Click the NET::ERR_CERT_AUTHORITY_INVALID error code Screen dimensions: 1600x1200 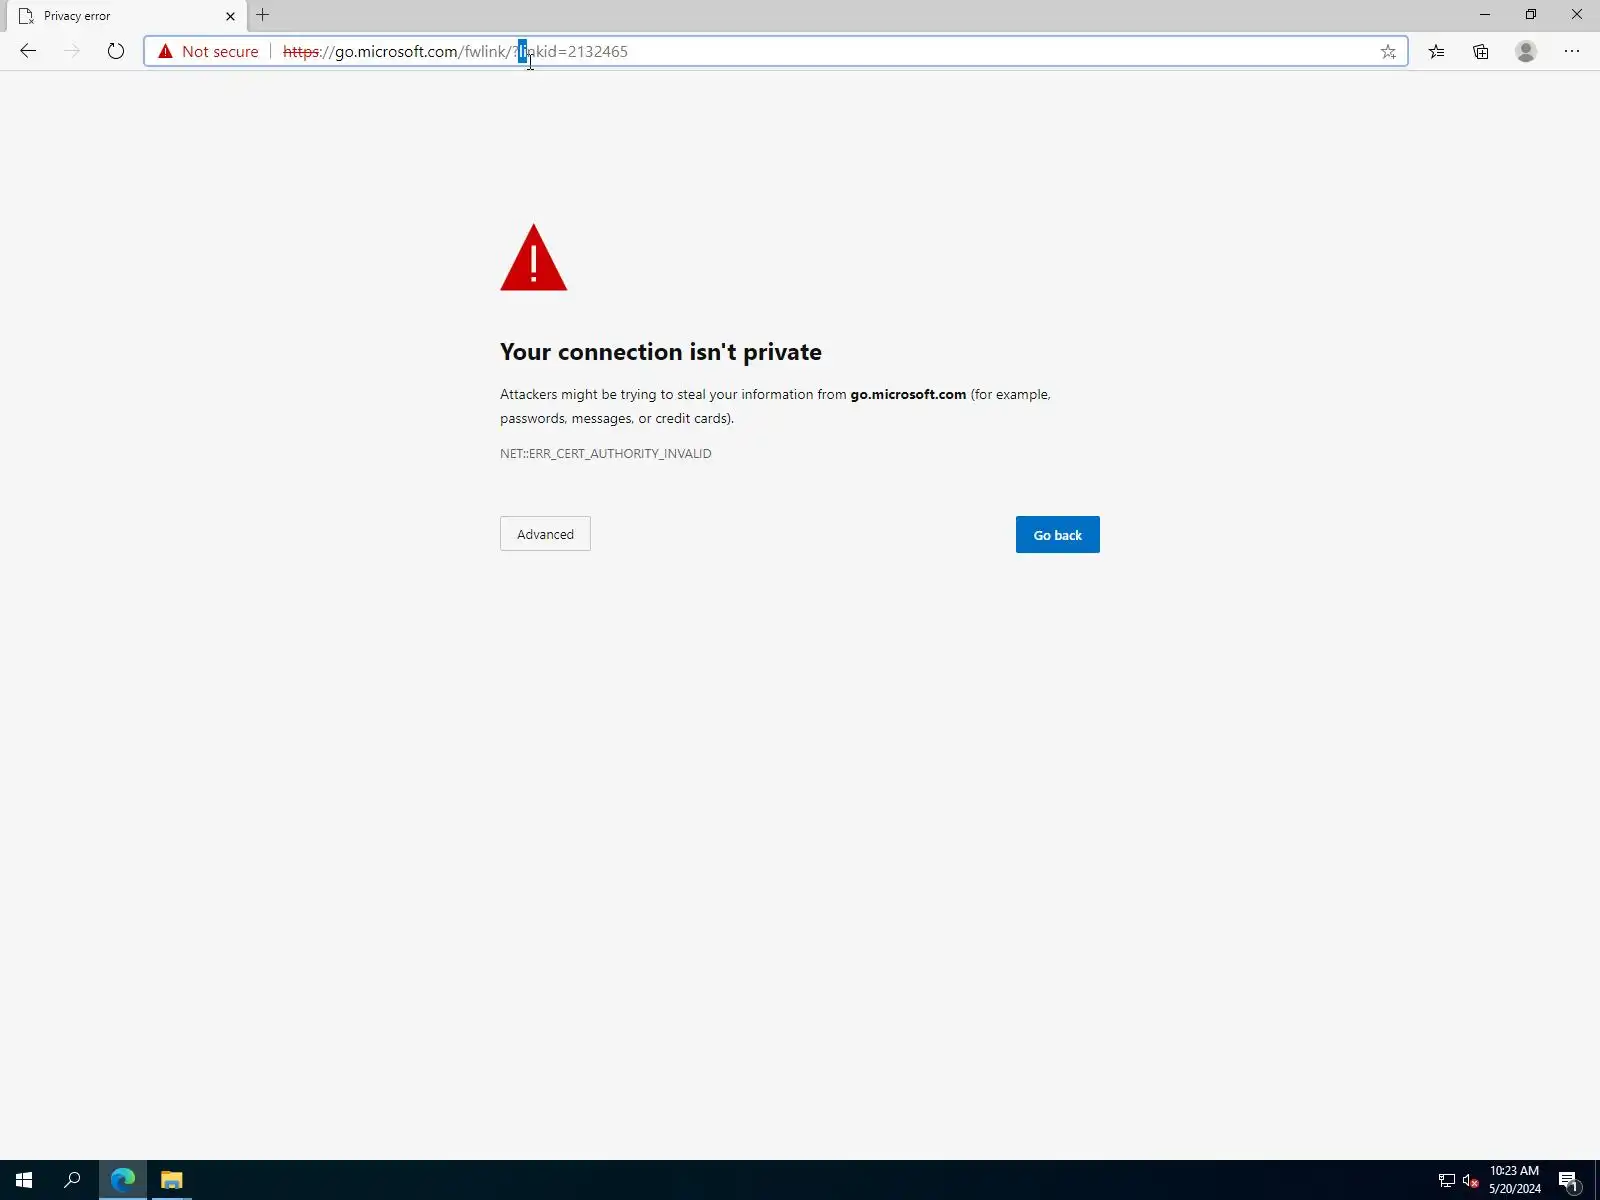point(606,453)
